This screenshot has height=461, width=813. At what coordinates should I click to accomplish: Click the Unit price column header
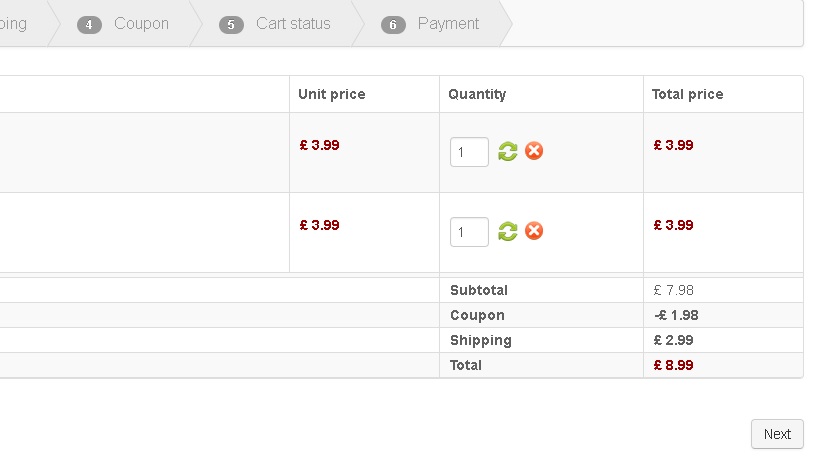(x=332, y=94)
